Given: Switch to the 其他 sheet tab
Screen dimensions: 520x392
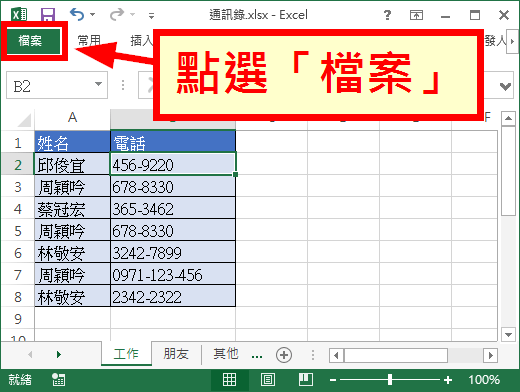Looking at the screenshot, I should click(226, 354).
